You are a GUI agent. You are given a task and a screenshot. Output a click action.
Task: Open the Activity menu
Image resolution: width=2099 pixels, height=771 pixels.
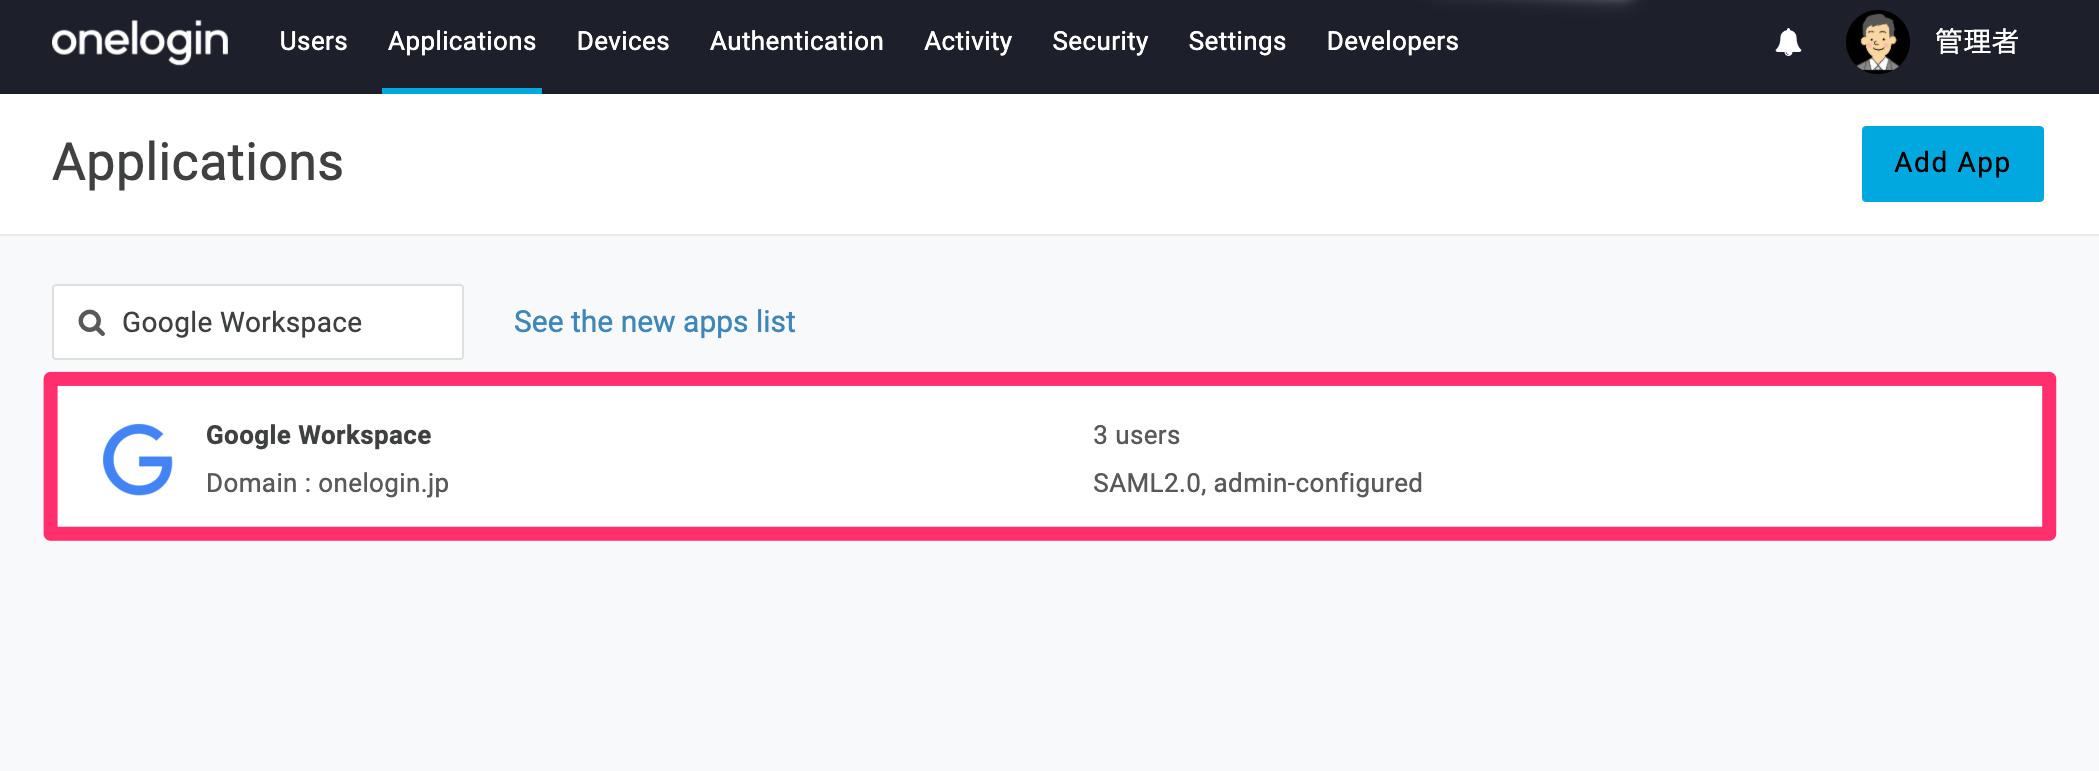point(968,41)
